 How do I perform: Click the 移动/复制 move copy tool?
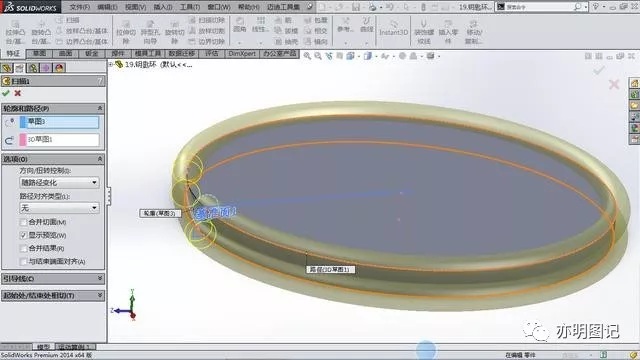[x=474, y=31]
